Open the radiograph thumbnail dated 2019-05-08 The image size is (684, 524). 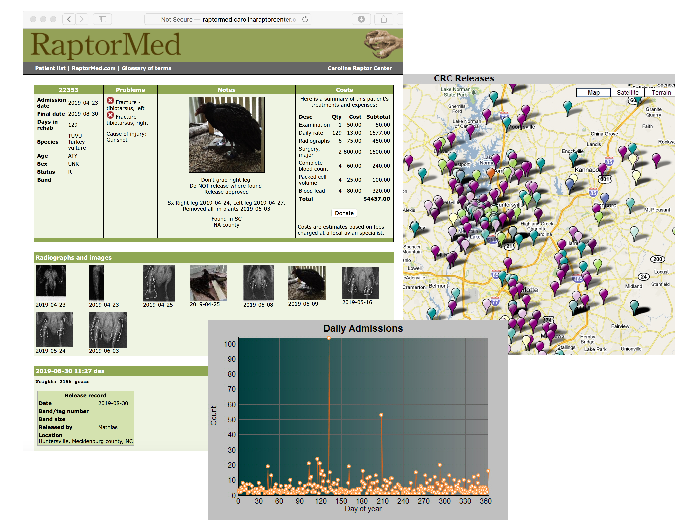[258, 282]
